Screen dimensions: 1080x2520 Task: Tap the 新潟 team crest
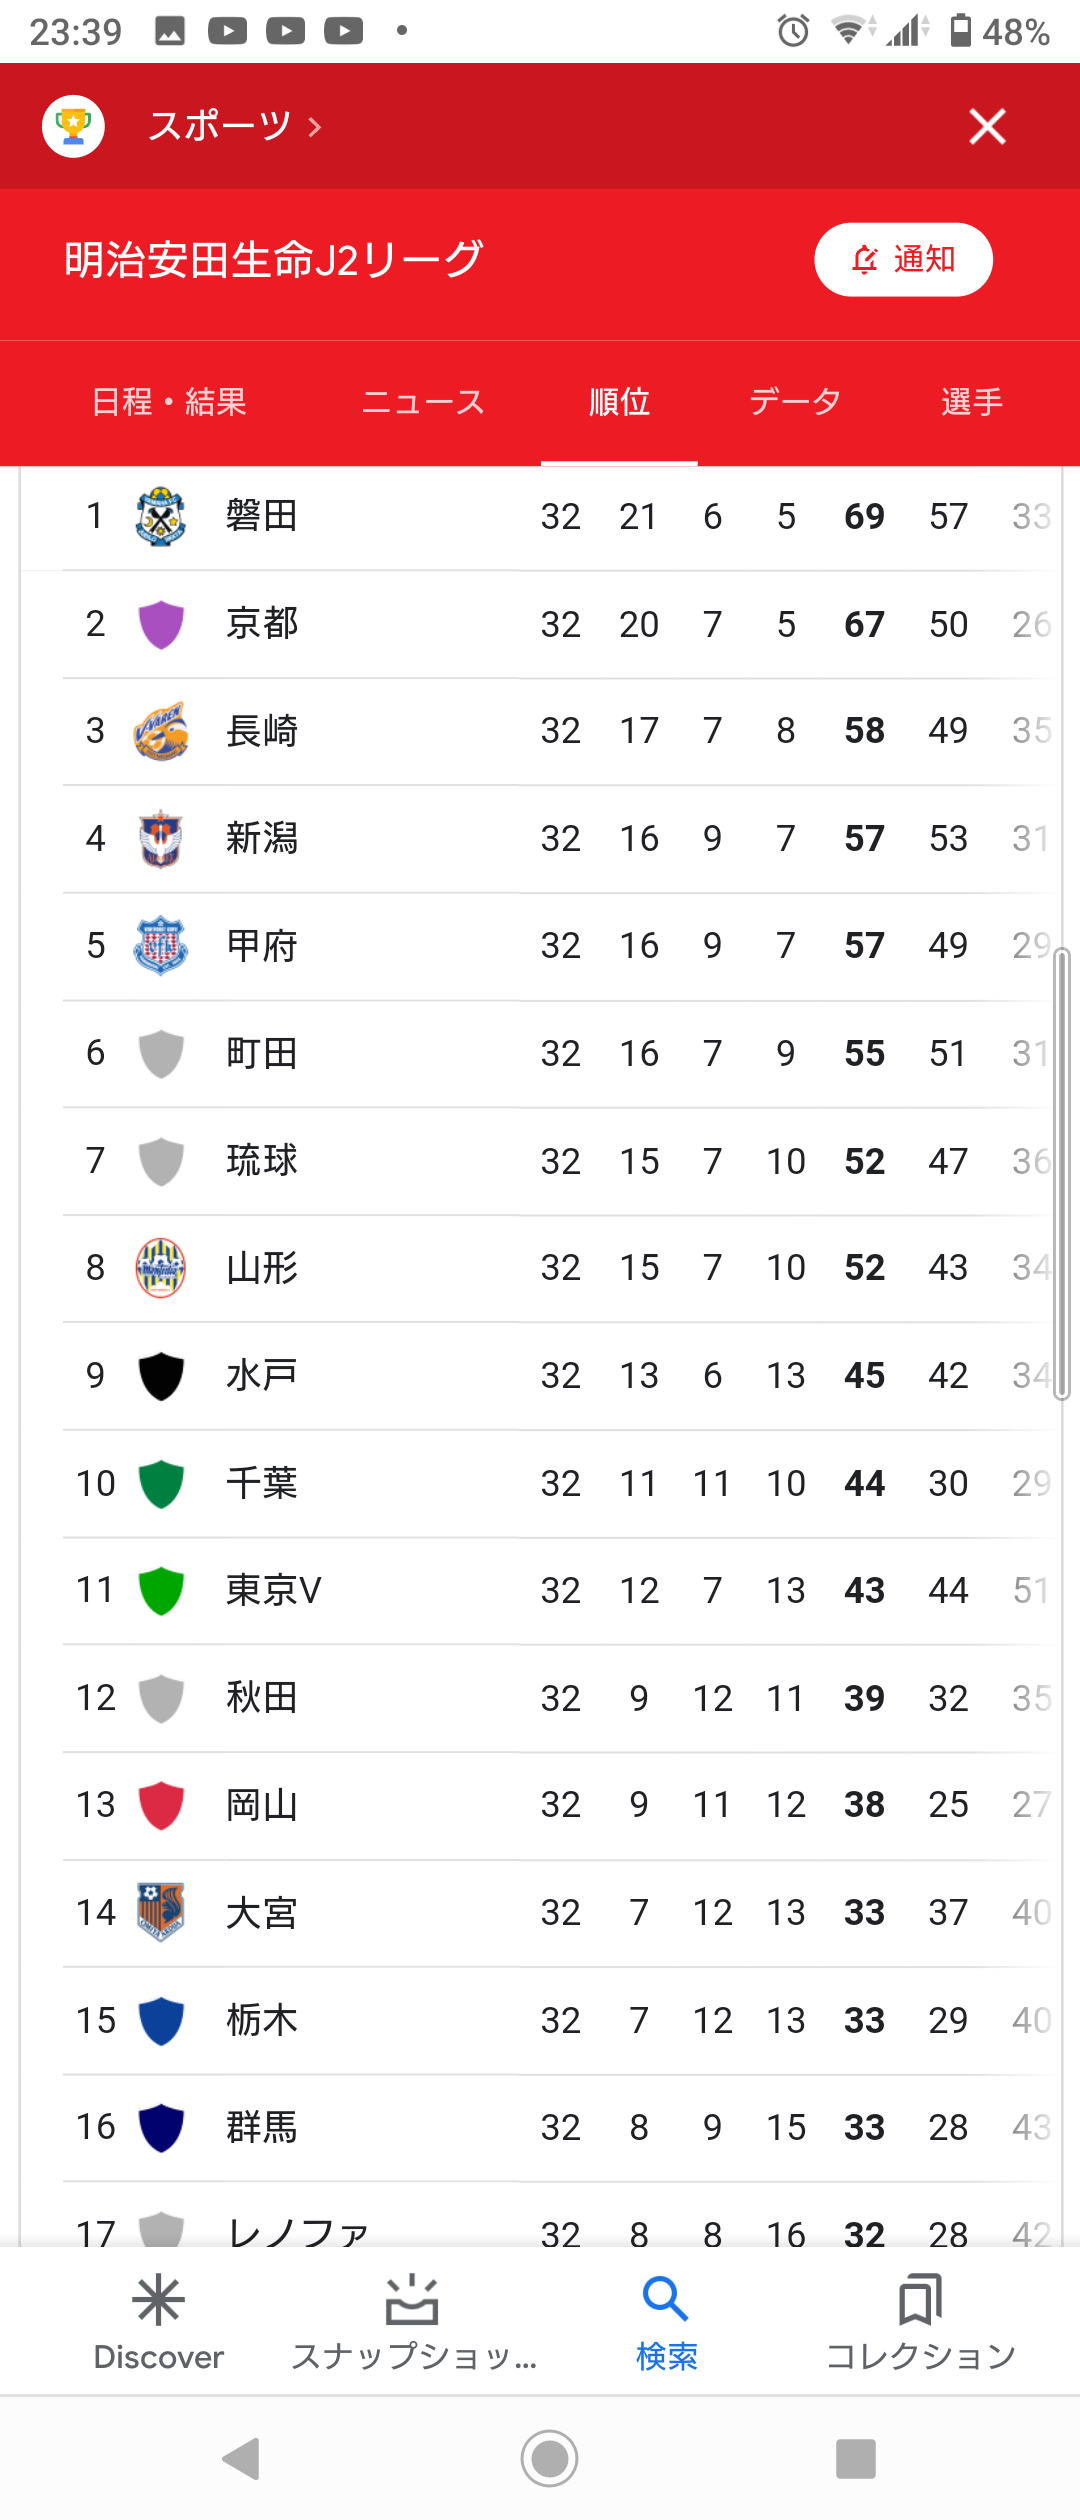[x=160, y=838]
